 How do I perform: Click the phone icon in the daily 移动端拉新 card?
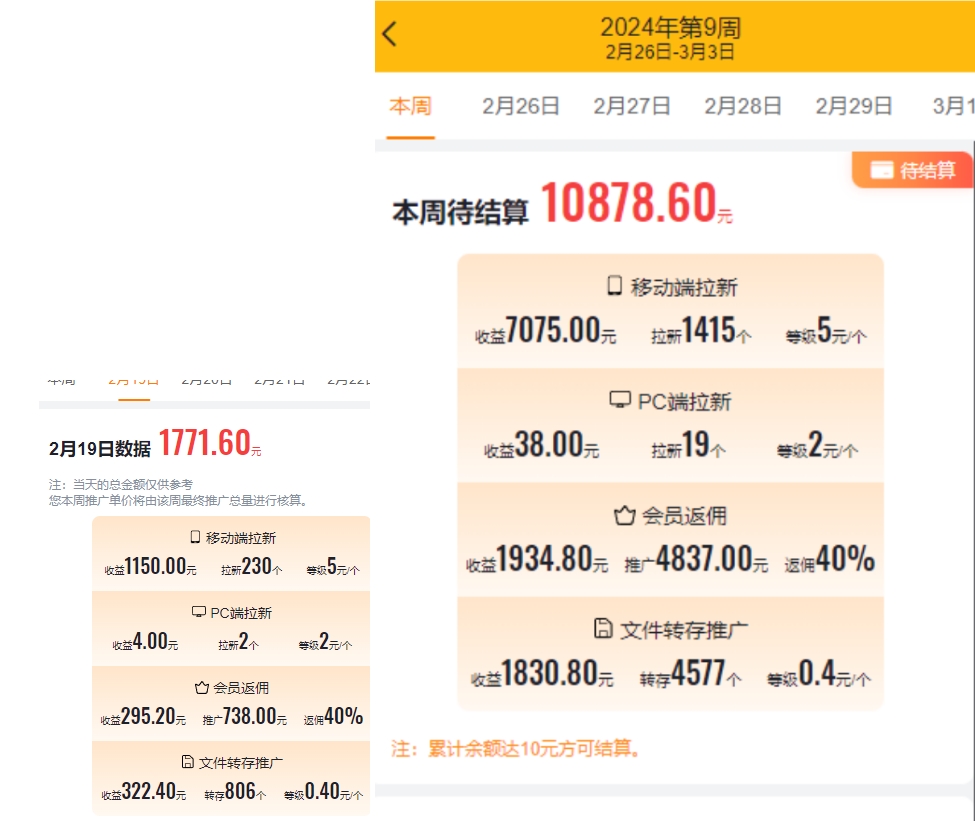tap(195, 537)
